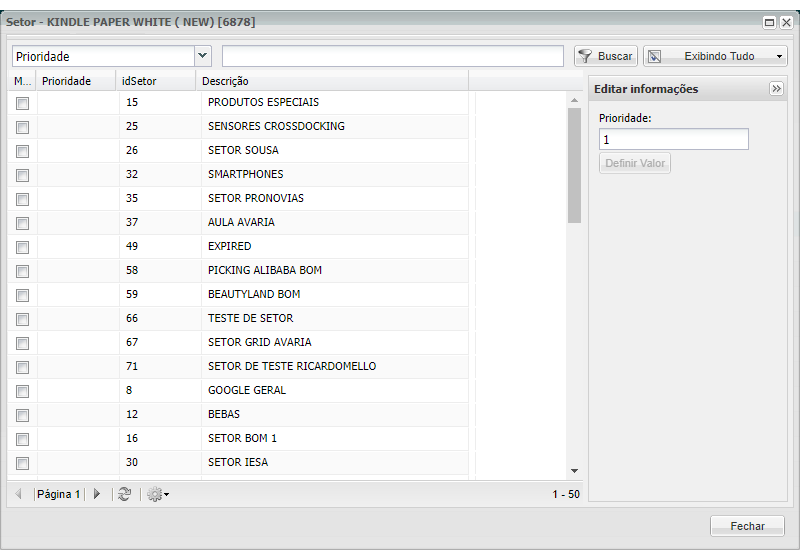The width and height of the screenshot is (810, 560).
Task: Select the PICKING ALIBABA BOM description cell
Action: coord(335,270)
